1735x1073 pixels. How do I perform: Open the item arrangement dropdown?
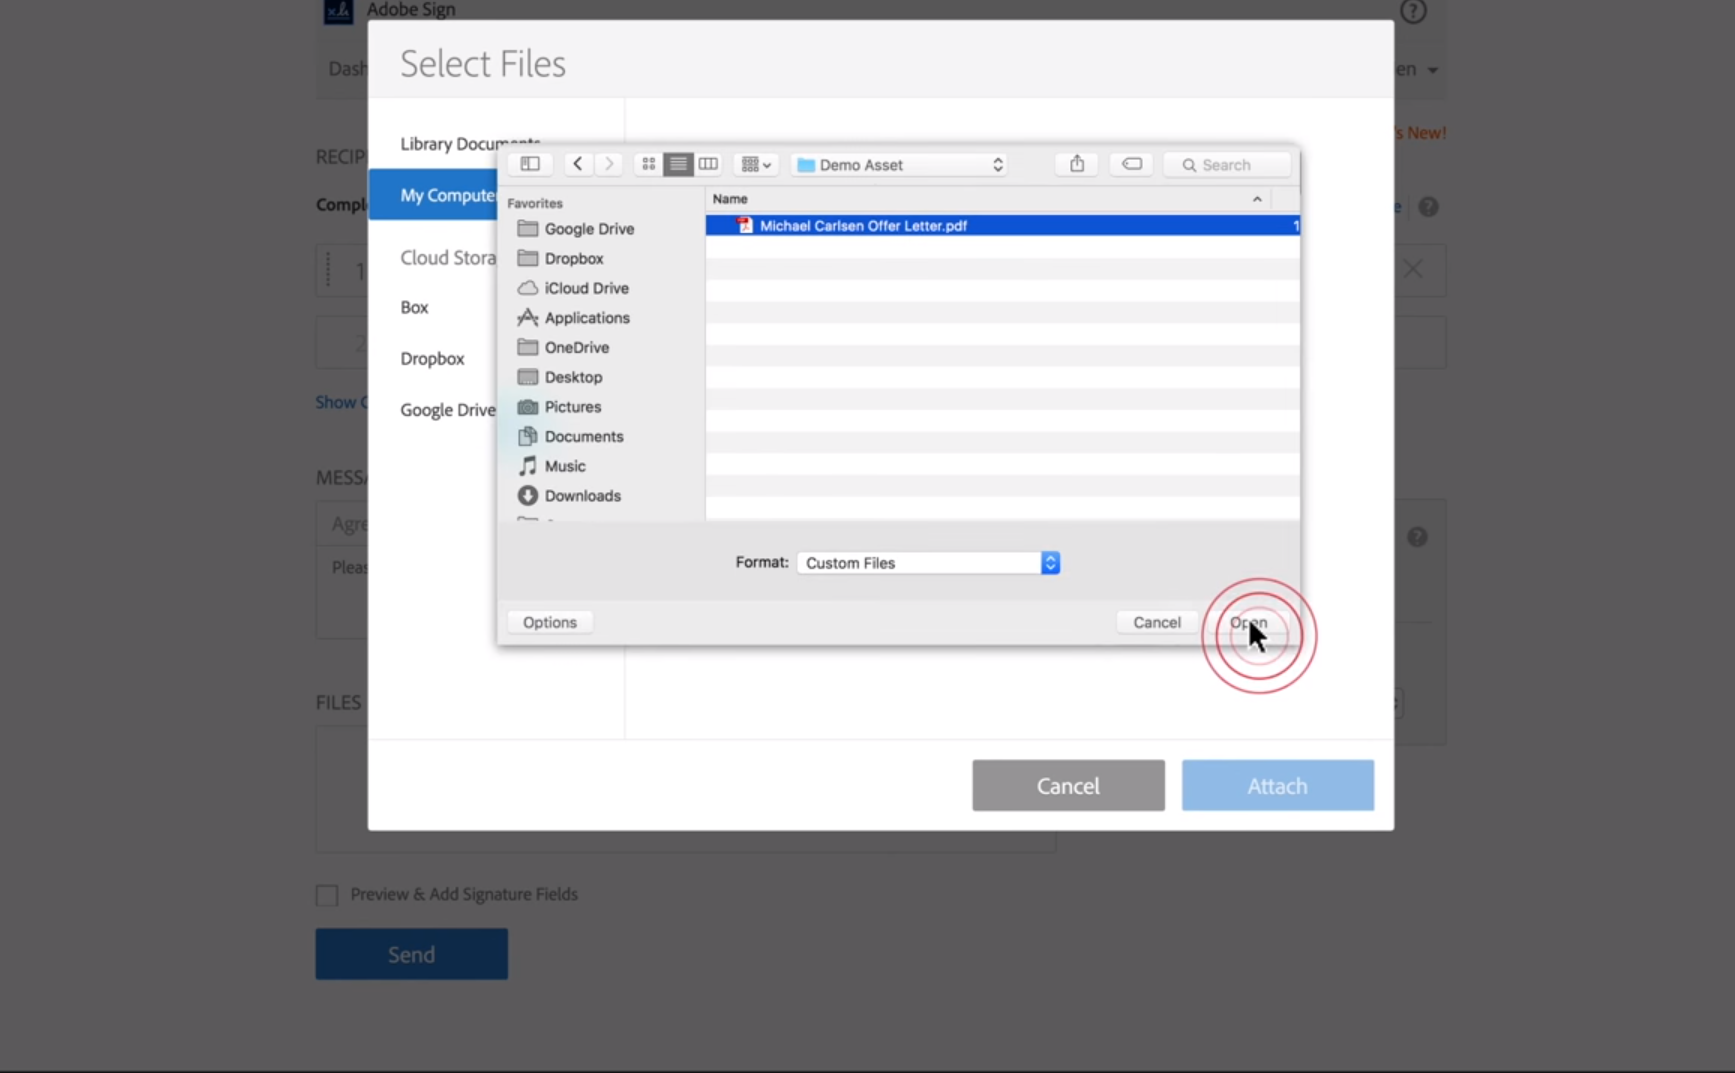point(756,164)
